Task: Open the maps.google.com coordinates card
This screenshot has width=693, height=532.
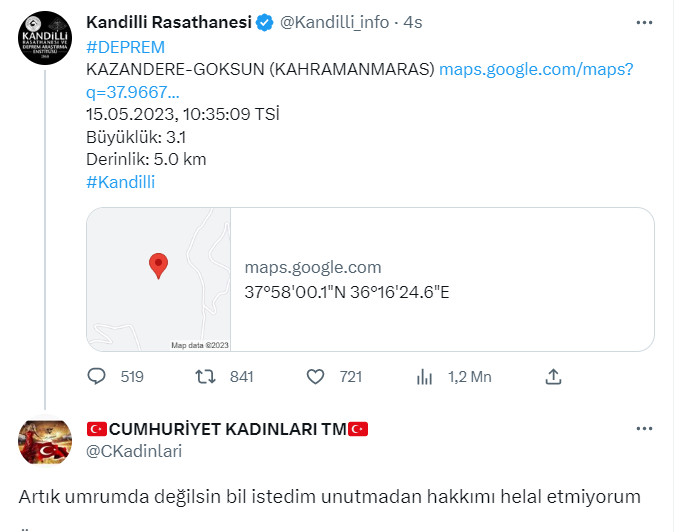Action: tap(442, 279)
